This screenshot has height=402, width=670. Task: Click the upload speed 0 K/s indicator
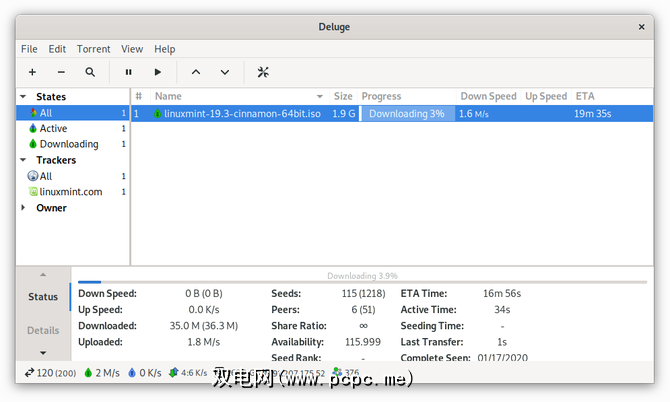point(145,373)
